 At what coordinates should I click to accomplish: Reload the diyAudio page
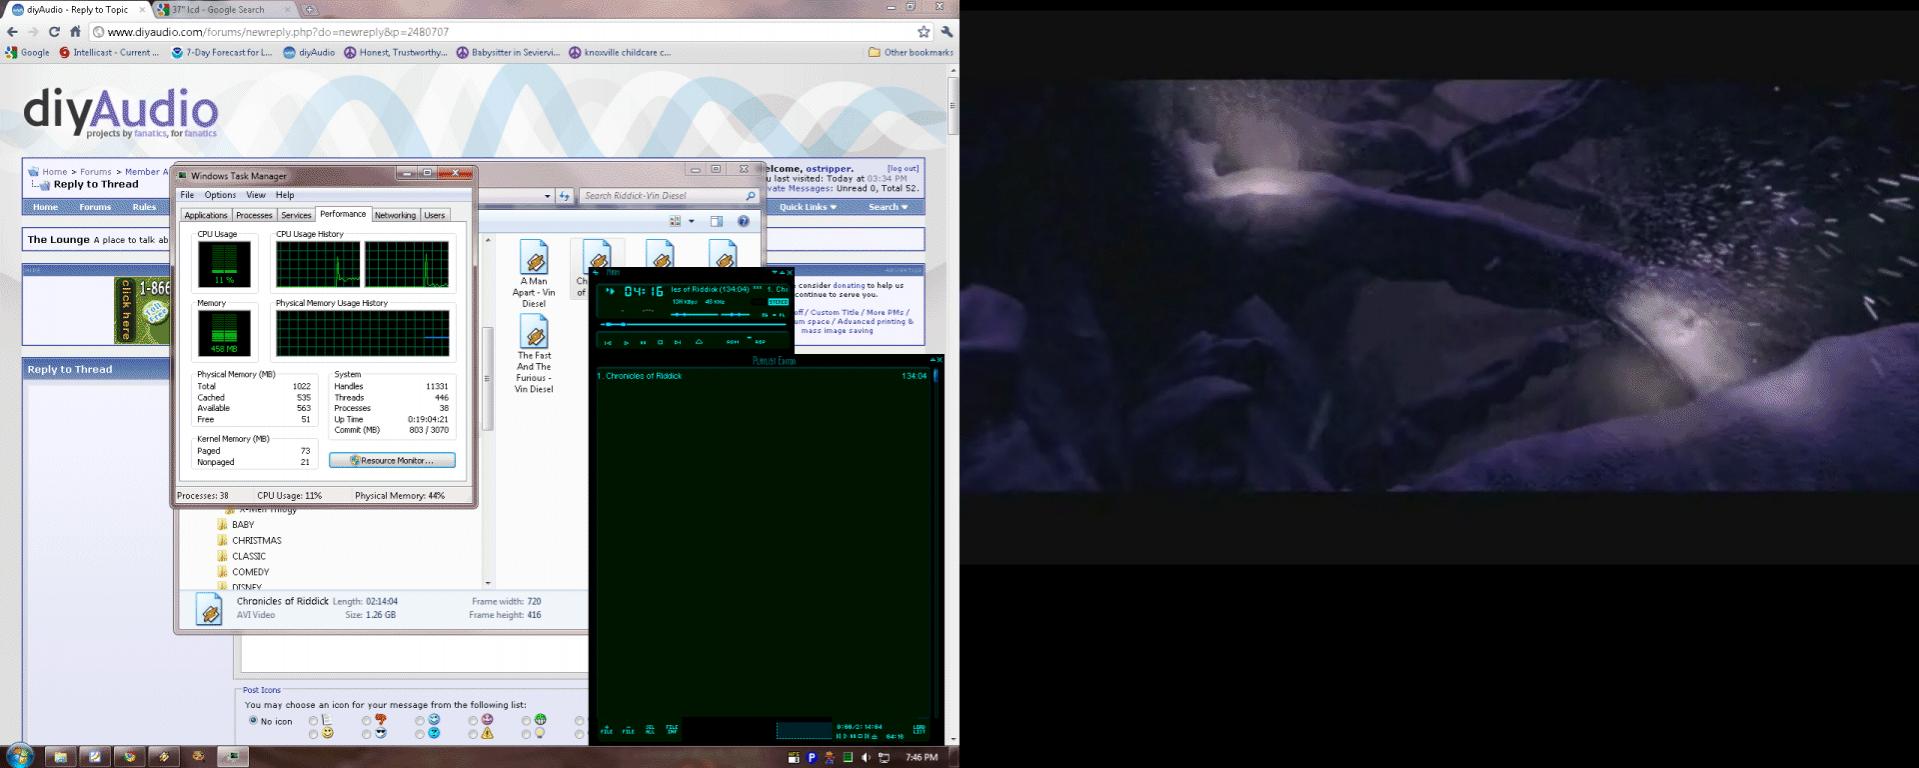[54, 32]
